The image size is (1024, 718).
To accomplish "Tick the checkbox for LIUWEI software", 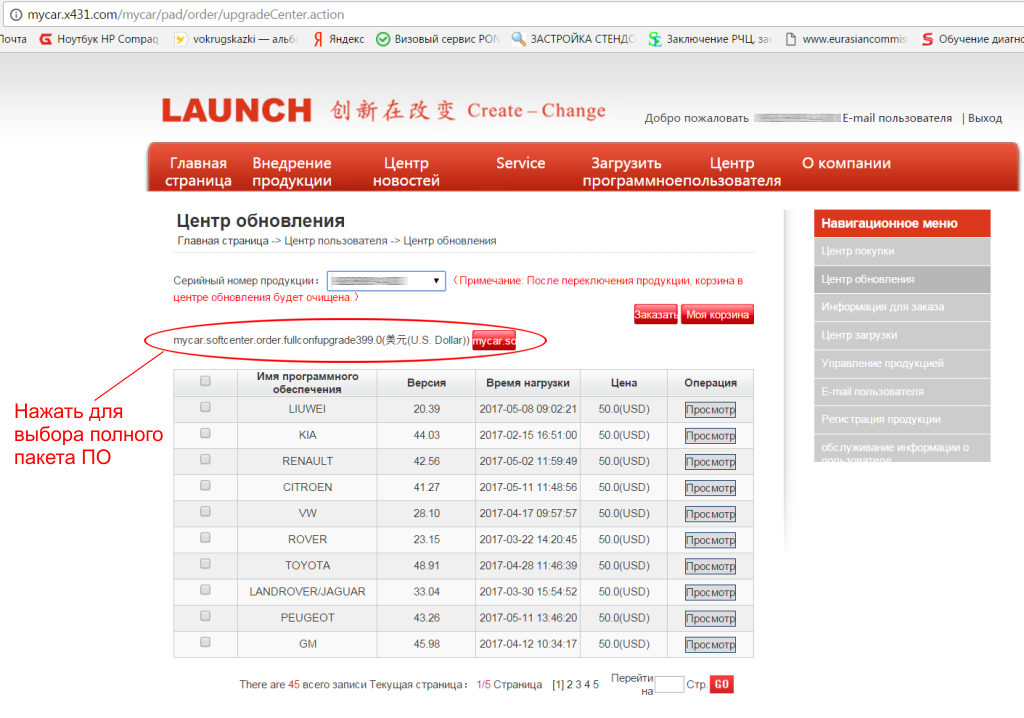I will coord(205,407).
